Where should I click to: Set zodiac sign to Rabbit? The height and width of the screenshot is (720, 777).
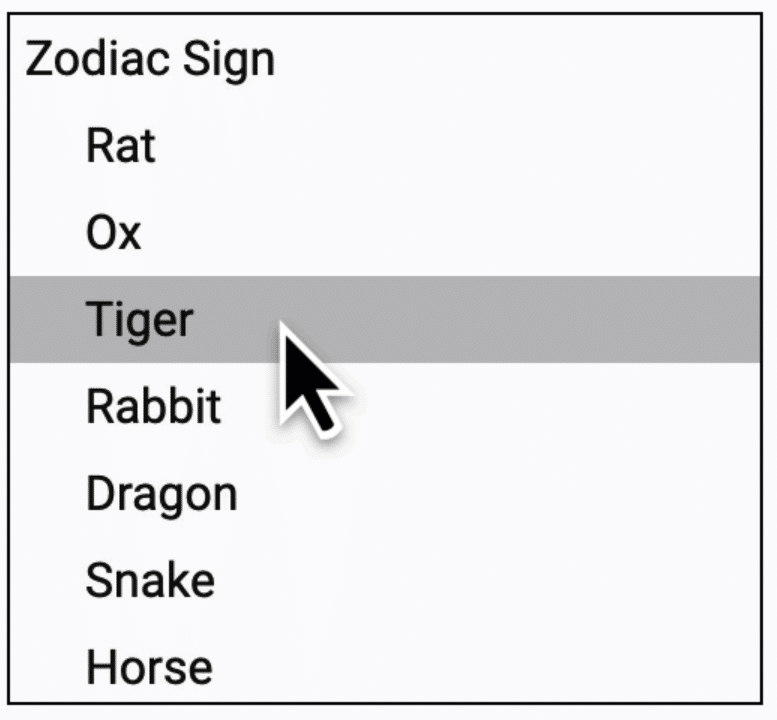click(153, 407)
